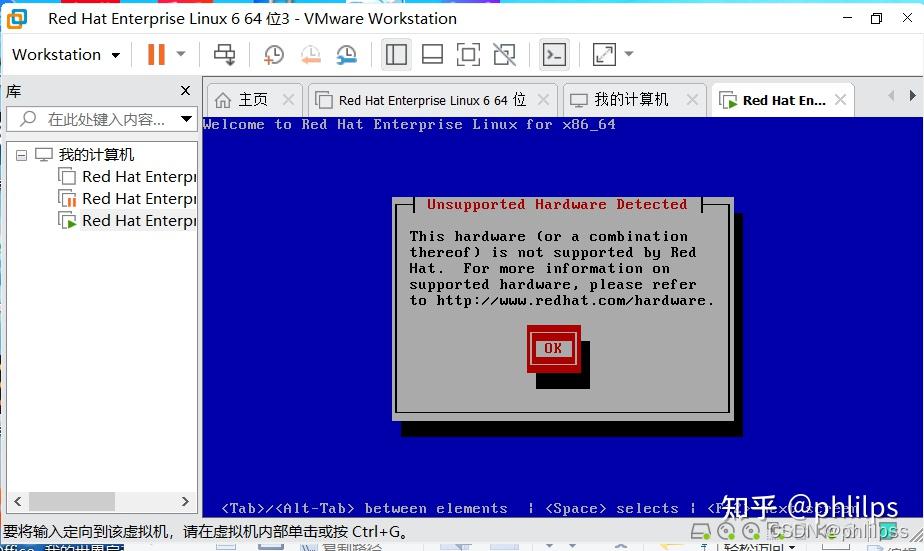Toggle the thumbnail bar view
The height and width of the screenshot is (551, 924).
(x=432, y=55)
